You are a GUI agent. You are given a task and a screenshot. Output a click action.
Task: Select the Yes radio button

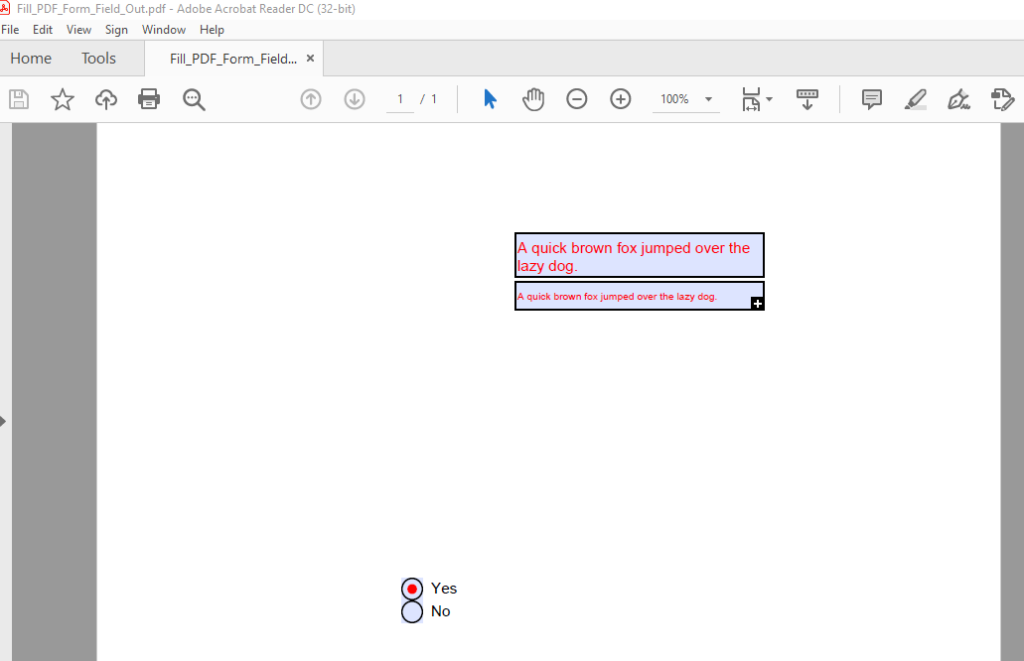[412, 589]
